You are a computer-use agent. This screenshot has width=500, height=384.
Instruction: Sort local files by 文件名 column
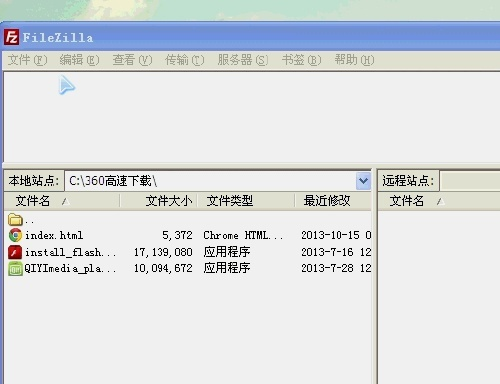point(62,201)
